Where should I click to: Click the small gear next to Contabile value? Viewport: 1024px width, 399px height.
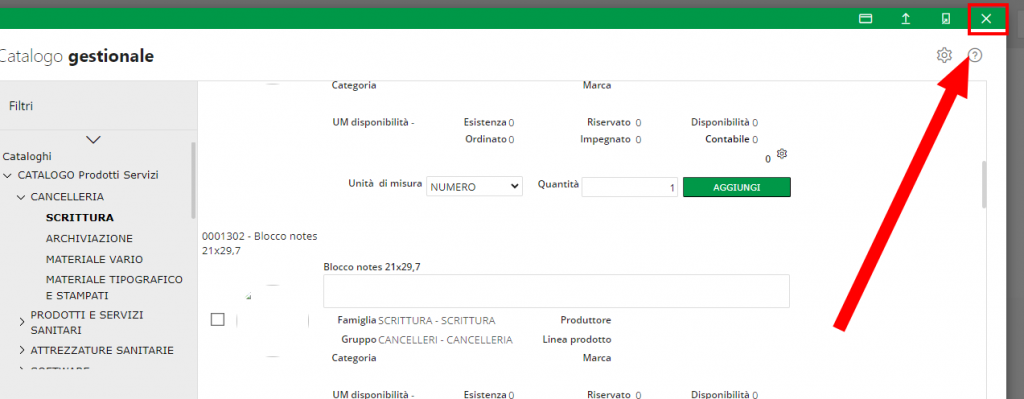pyautogui.click(x=782, y=154)
